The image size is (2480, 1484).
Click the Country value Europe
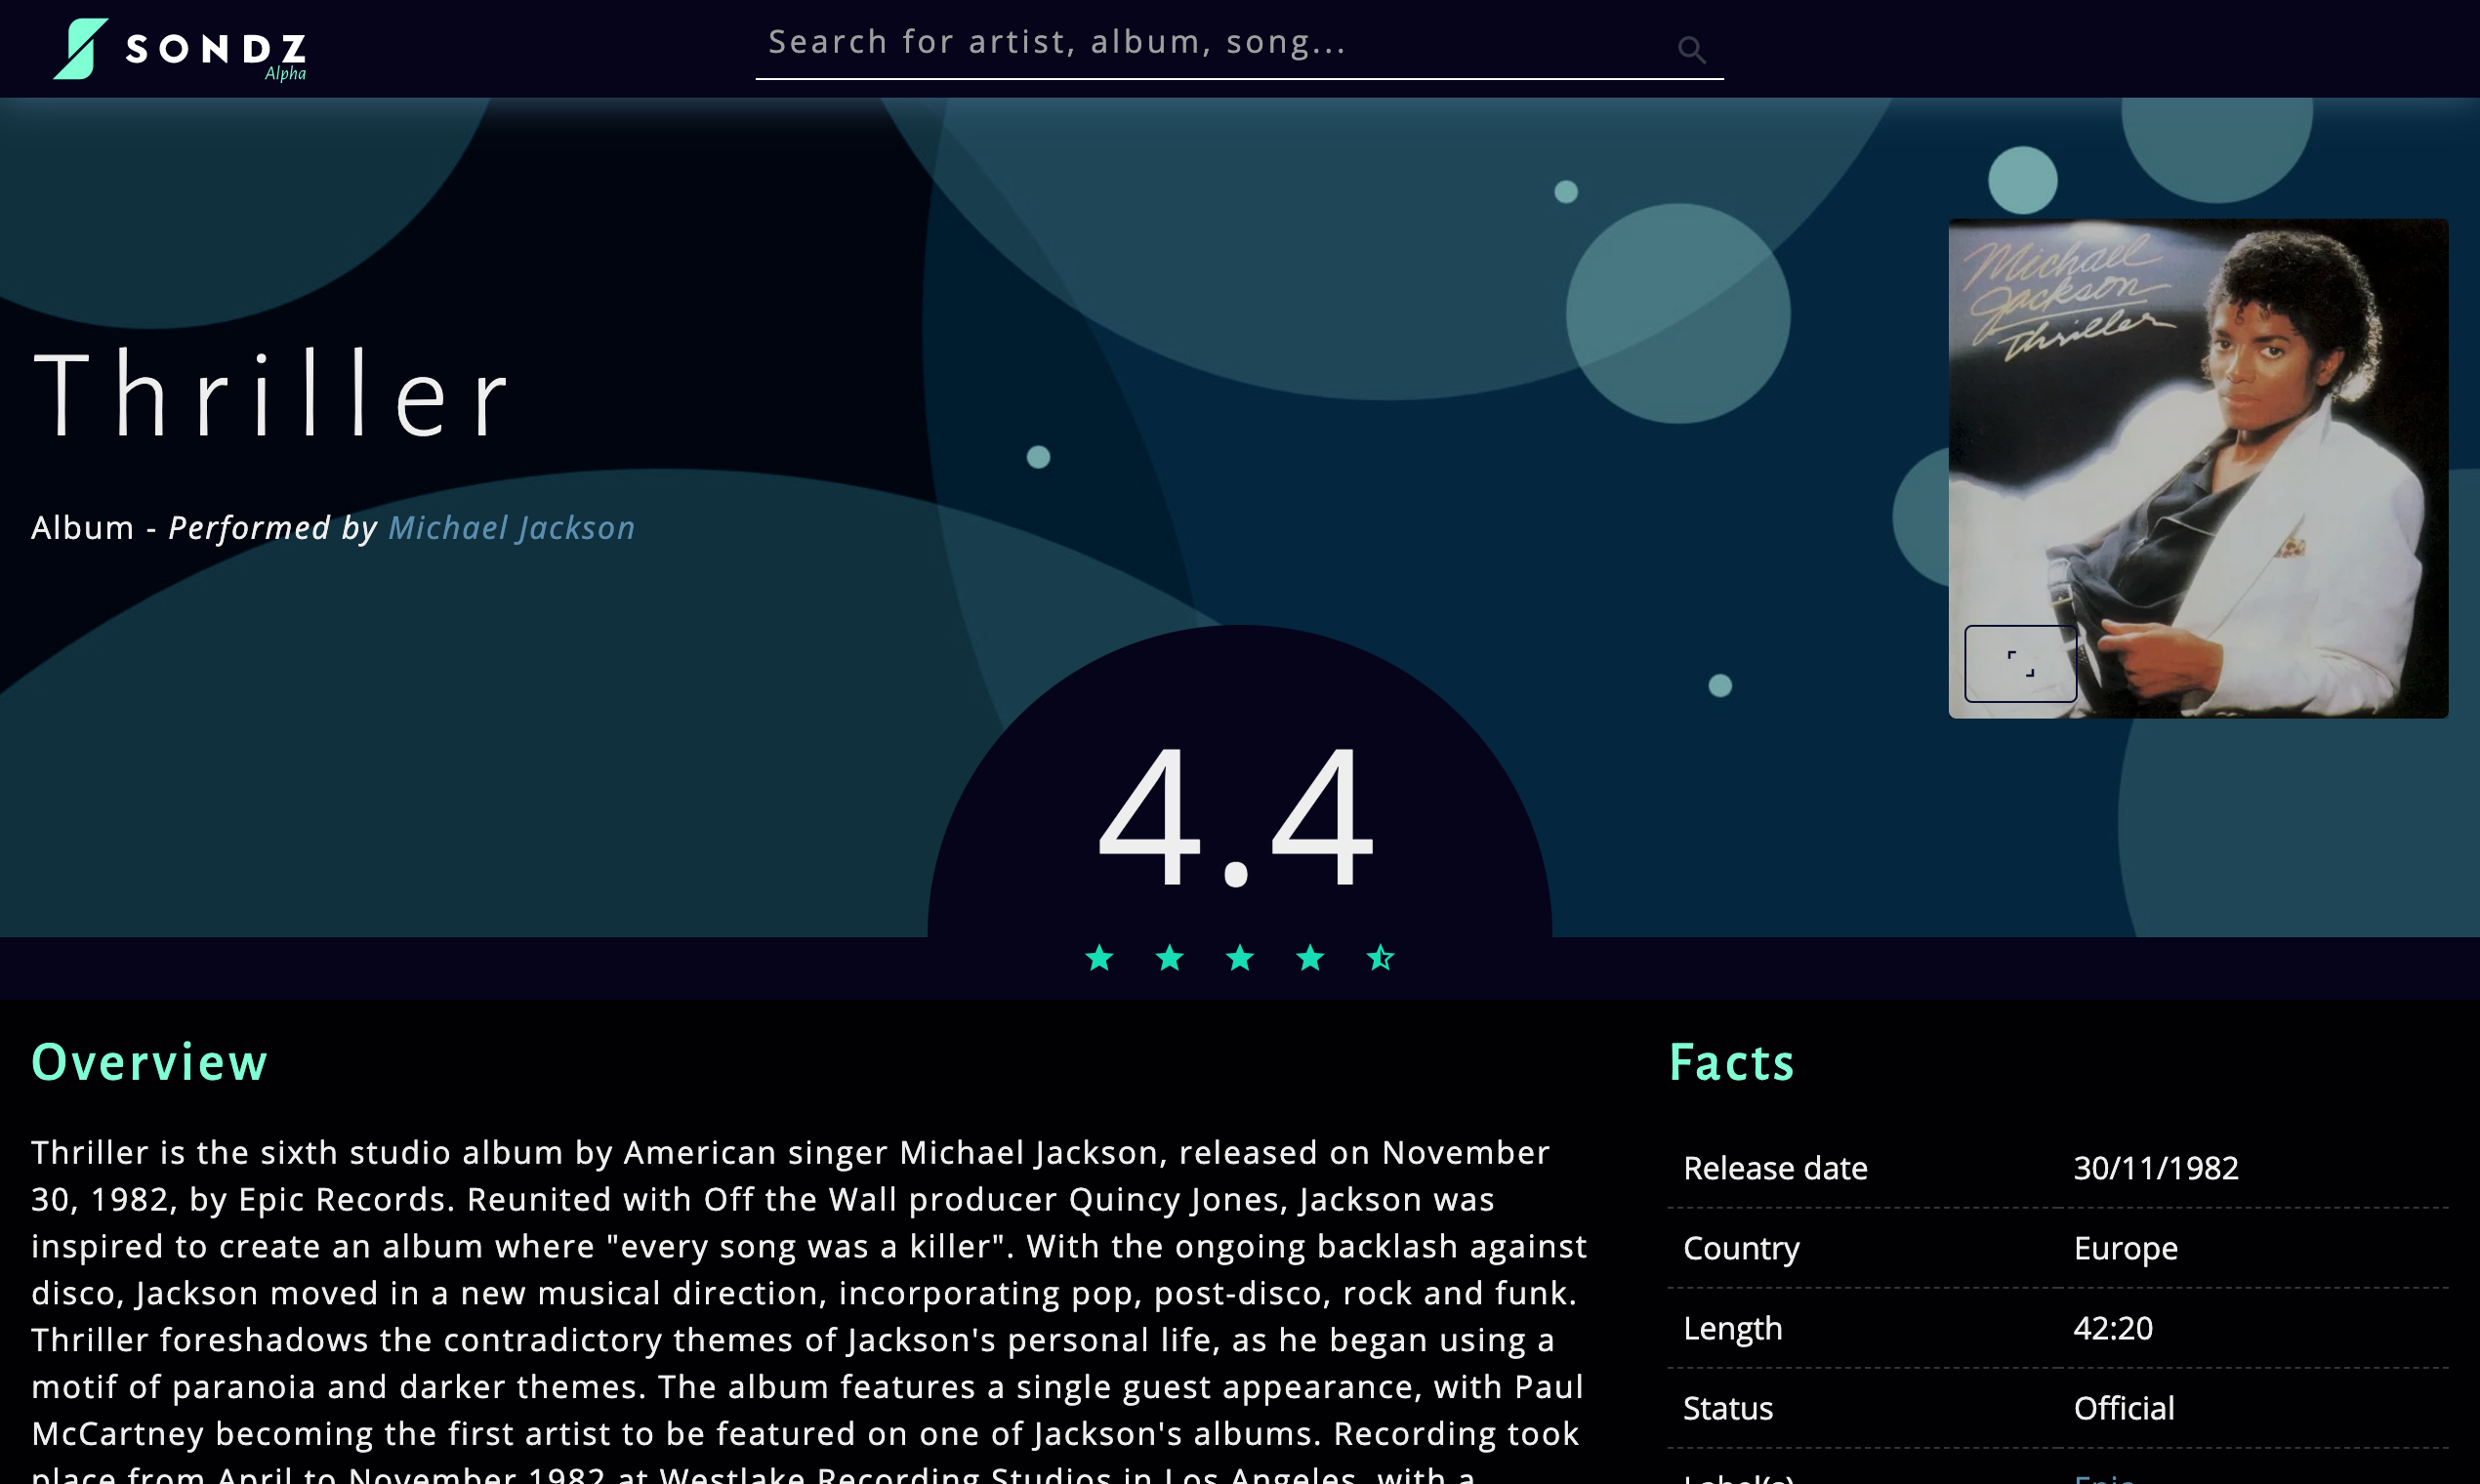pyautogui.click(x=2125, y=1248)
